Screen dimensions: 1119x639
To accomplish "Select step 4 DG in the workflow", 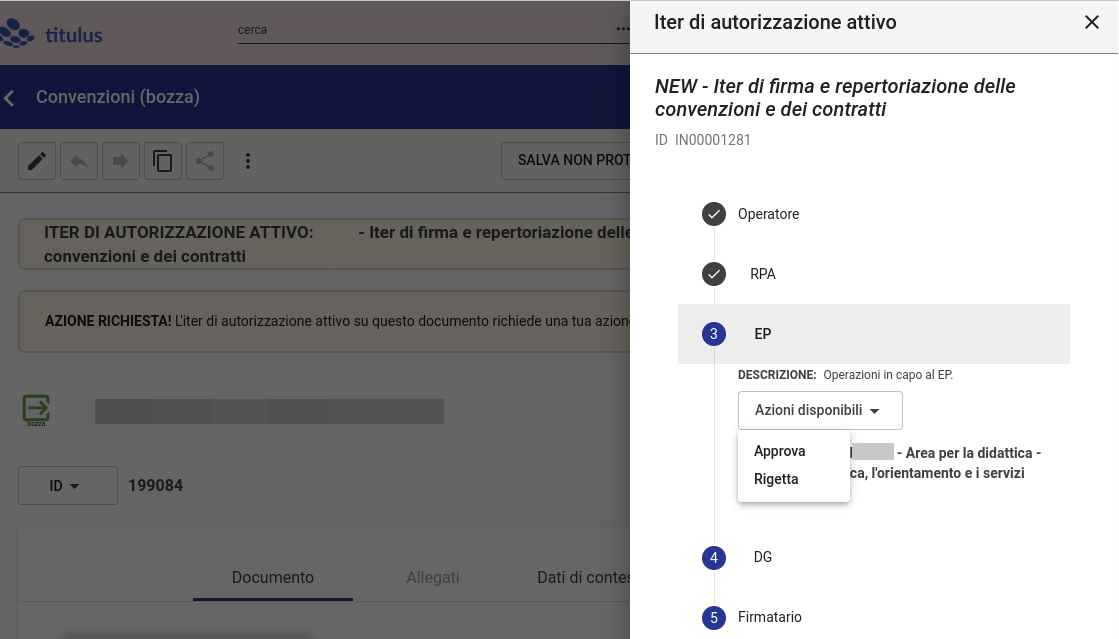I will coord(762,557).
